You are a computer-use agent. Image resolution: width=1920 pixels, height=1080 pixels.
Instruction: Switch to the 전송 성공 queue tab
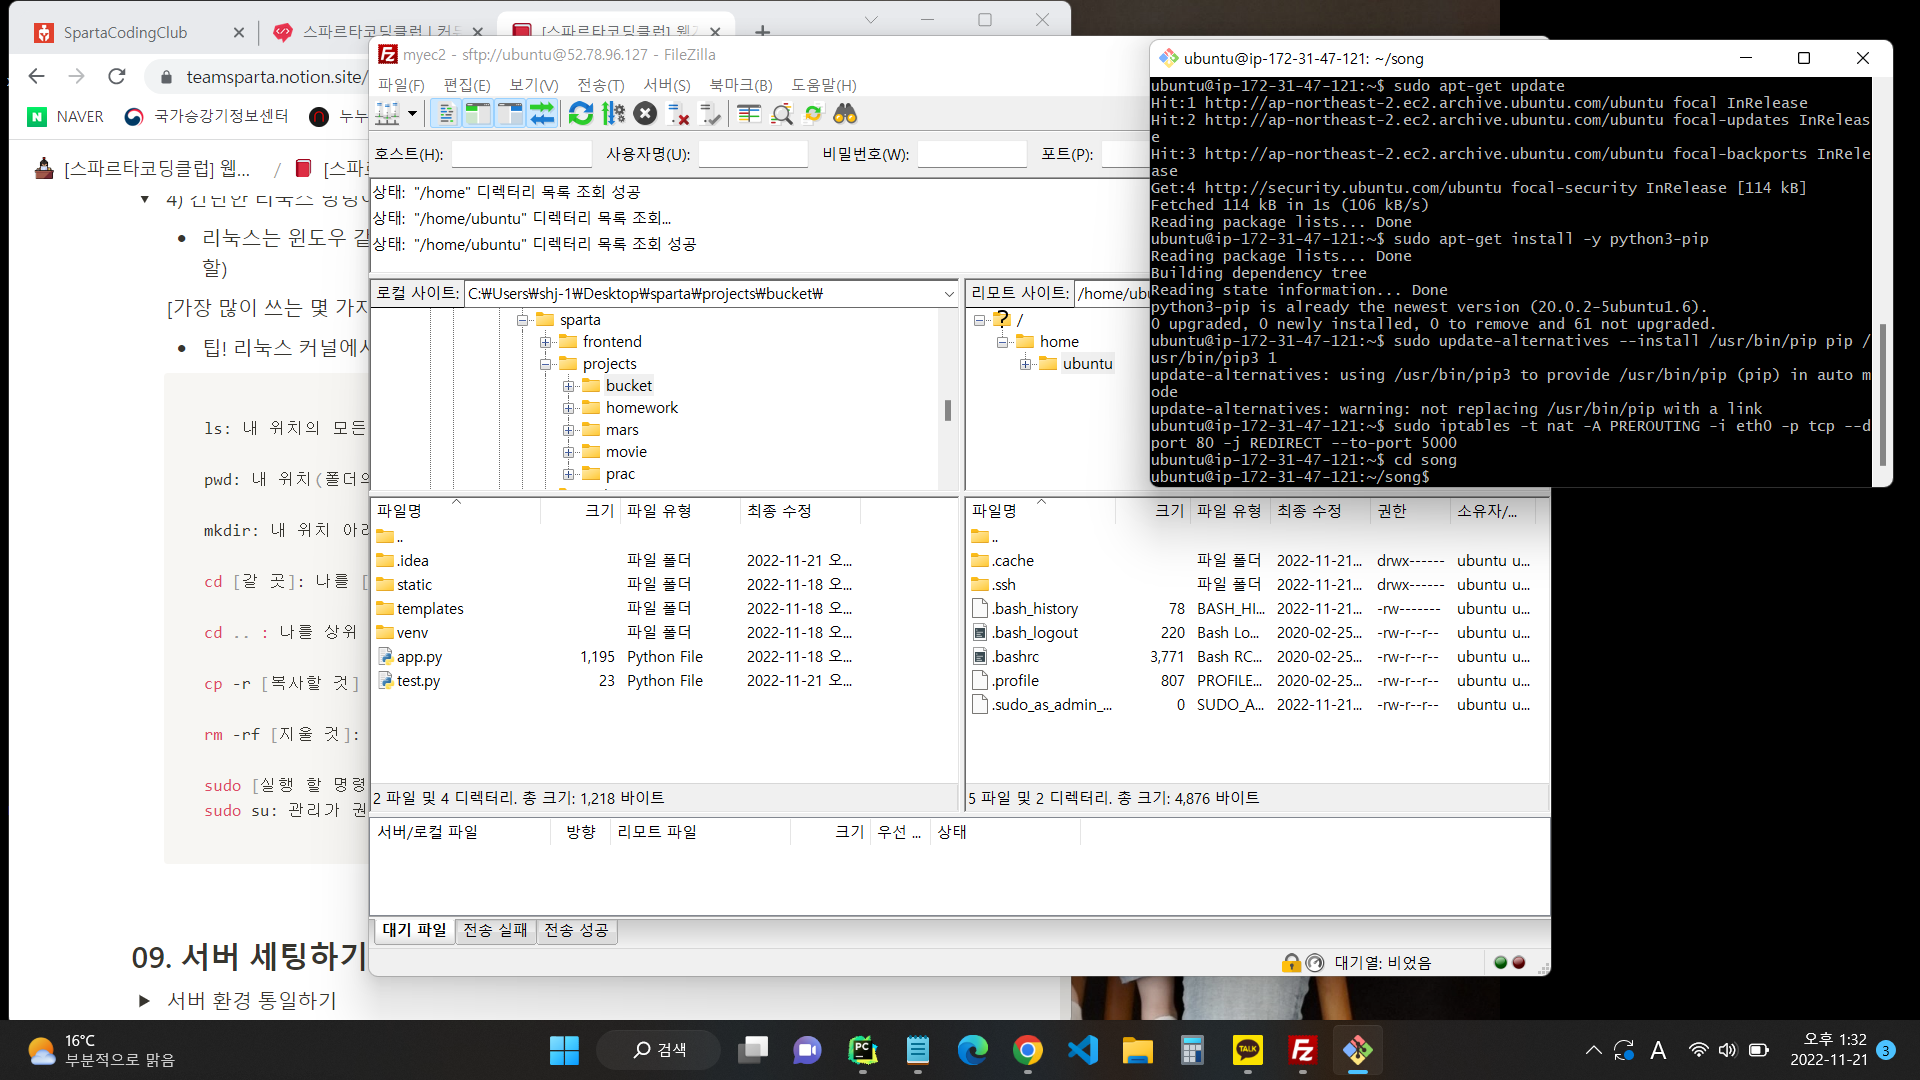pyautogui.click(x=576, y=931)
